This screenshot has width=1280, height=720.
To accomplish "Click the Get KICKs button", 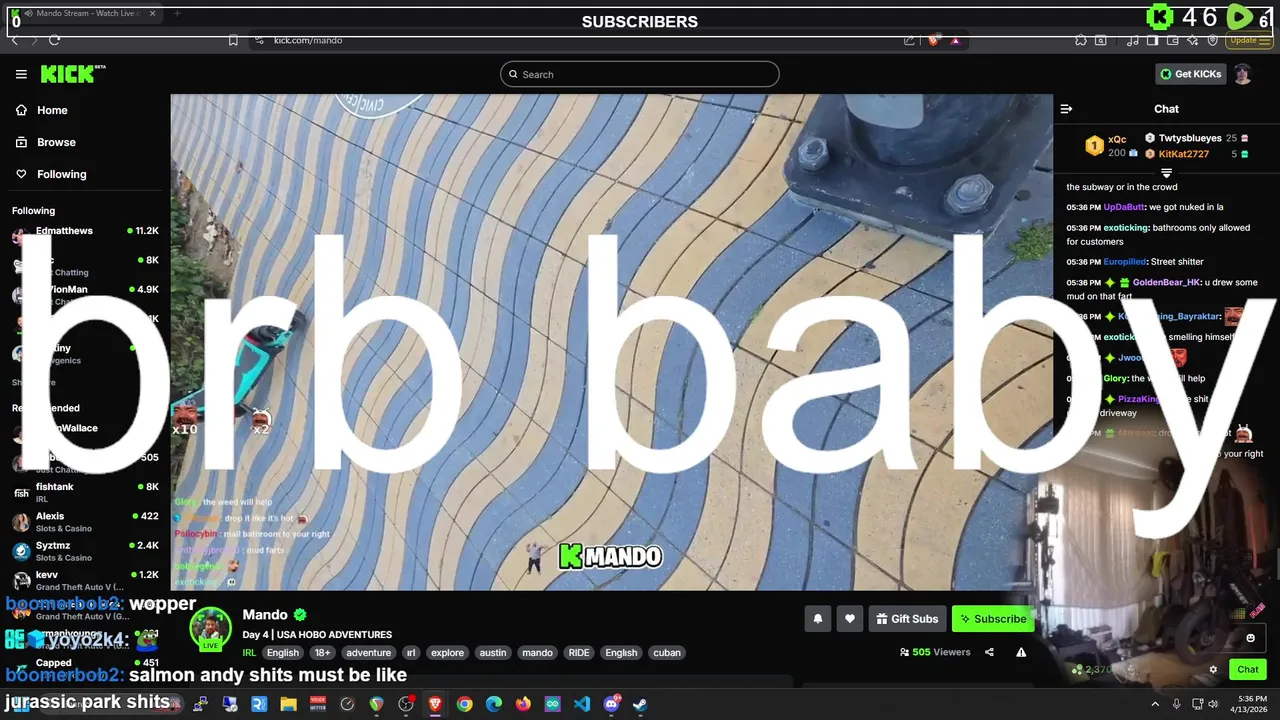I will (1190, 74).
